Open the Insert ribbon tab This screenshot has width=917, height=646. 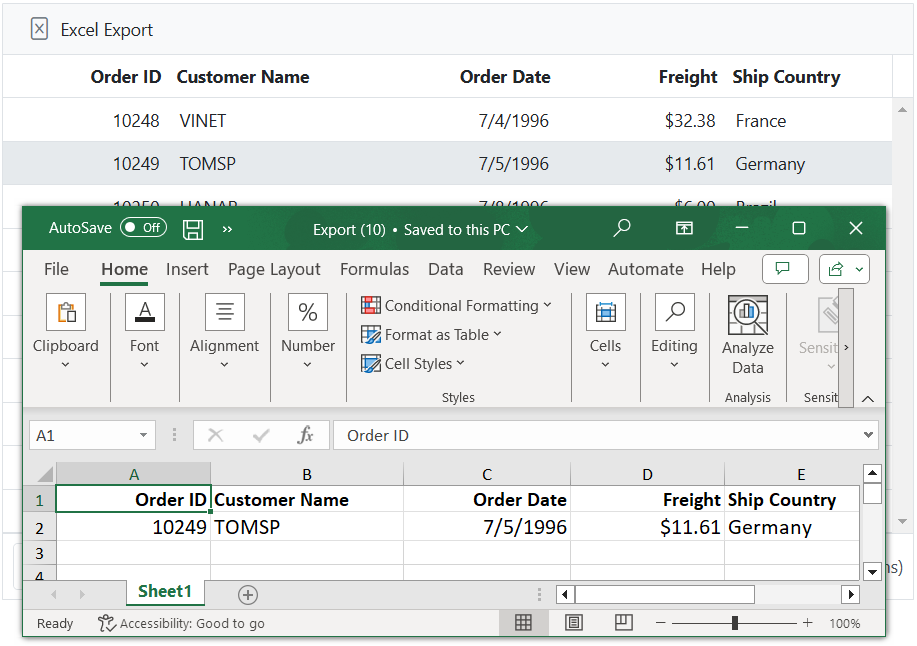[187, 269]
